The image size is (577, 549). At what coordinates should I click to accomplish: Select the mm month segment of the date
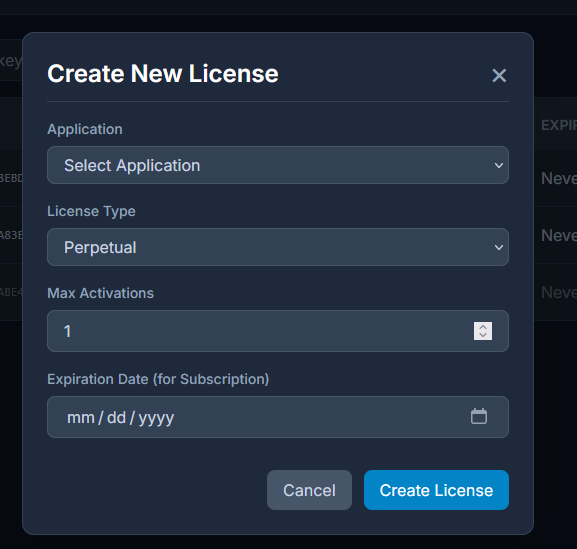click(81, 418)
